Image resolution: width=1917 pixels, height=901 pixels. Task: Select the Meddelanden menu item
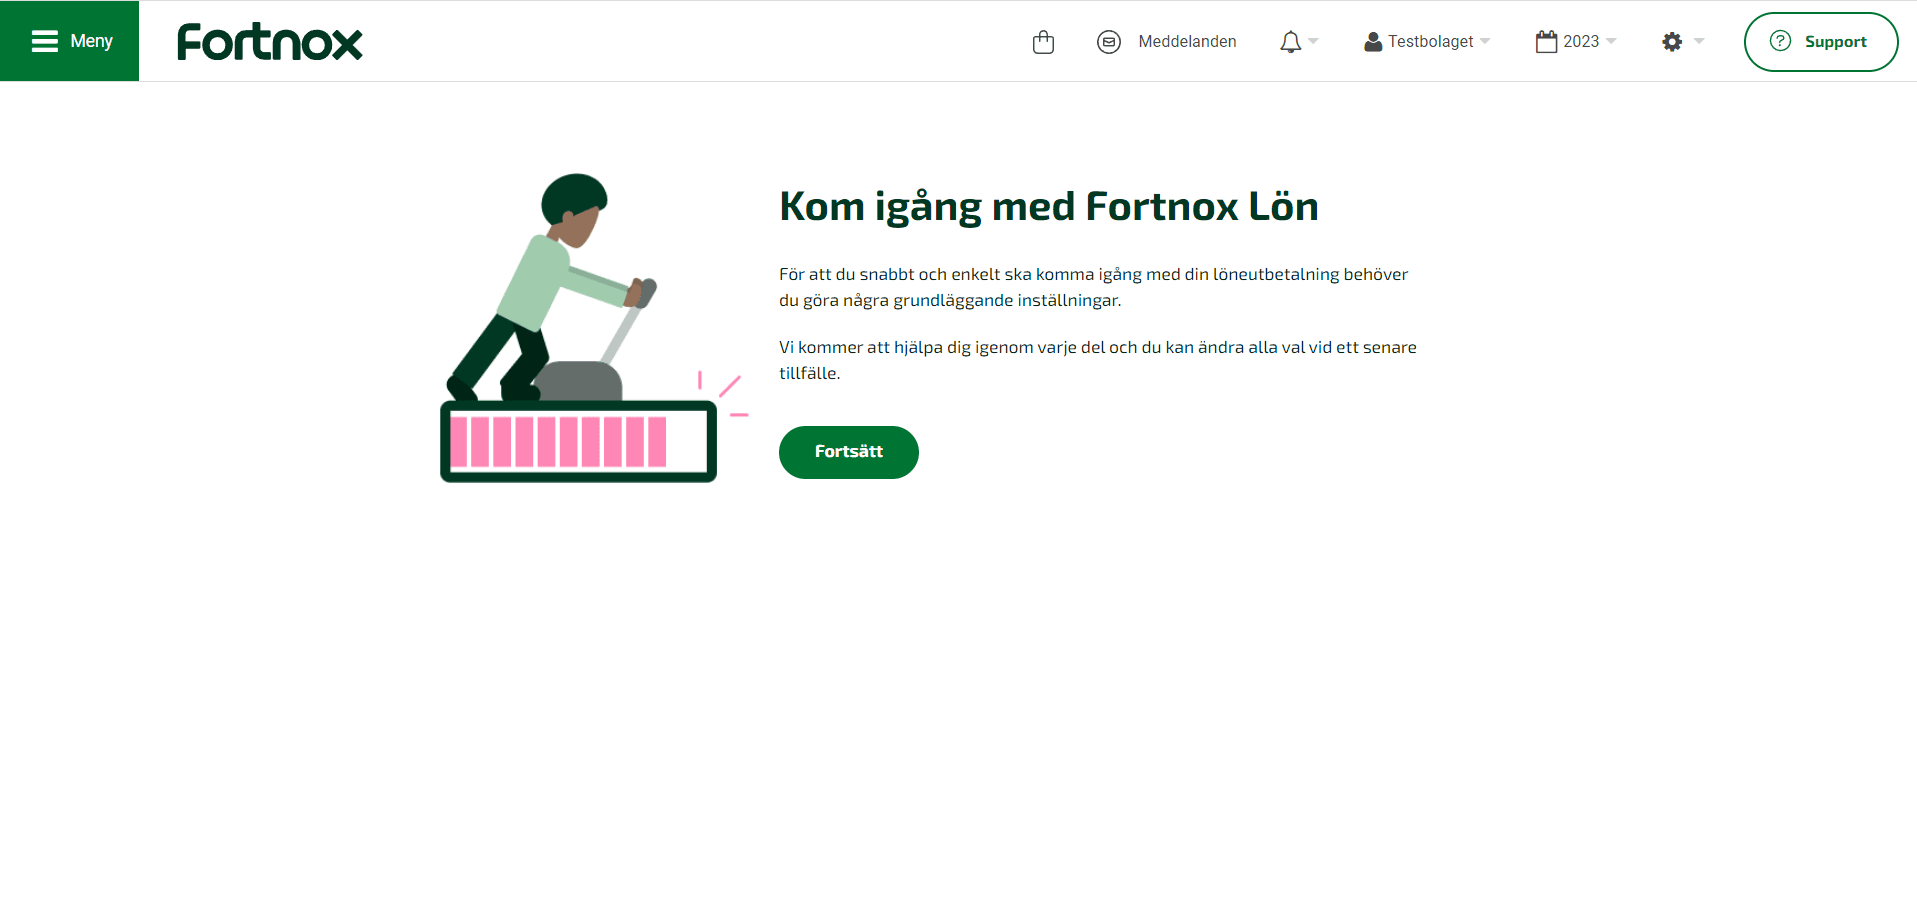(1187, 41)
